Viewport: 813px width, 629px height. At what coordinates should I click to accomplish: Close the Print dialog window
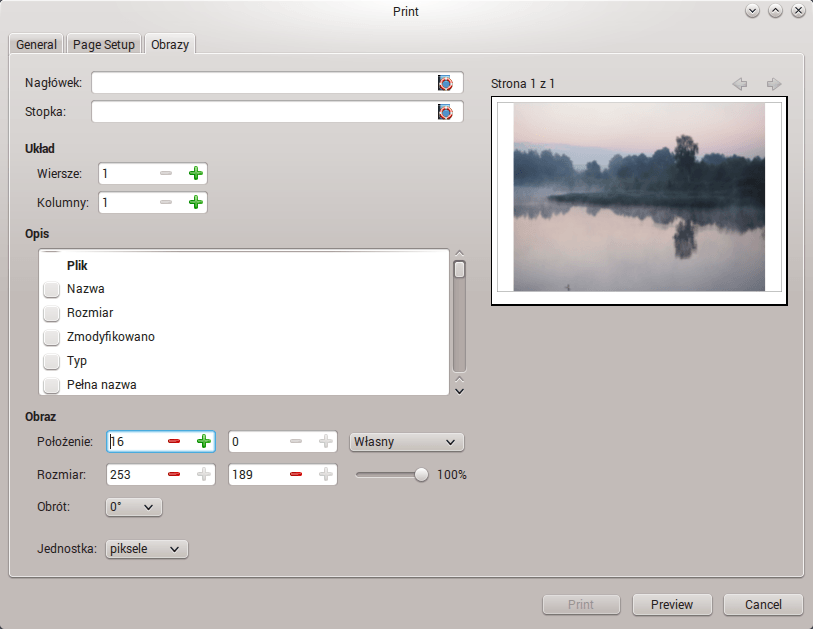pos(798,11)
